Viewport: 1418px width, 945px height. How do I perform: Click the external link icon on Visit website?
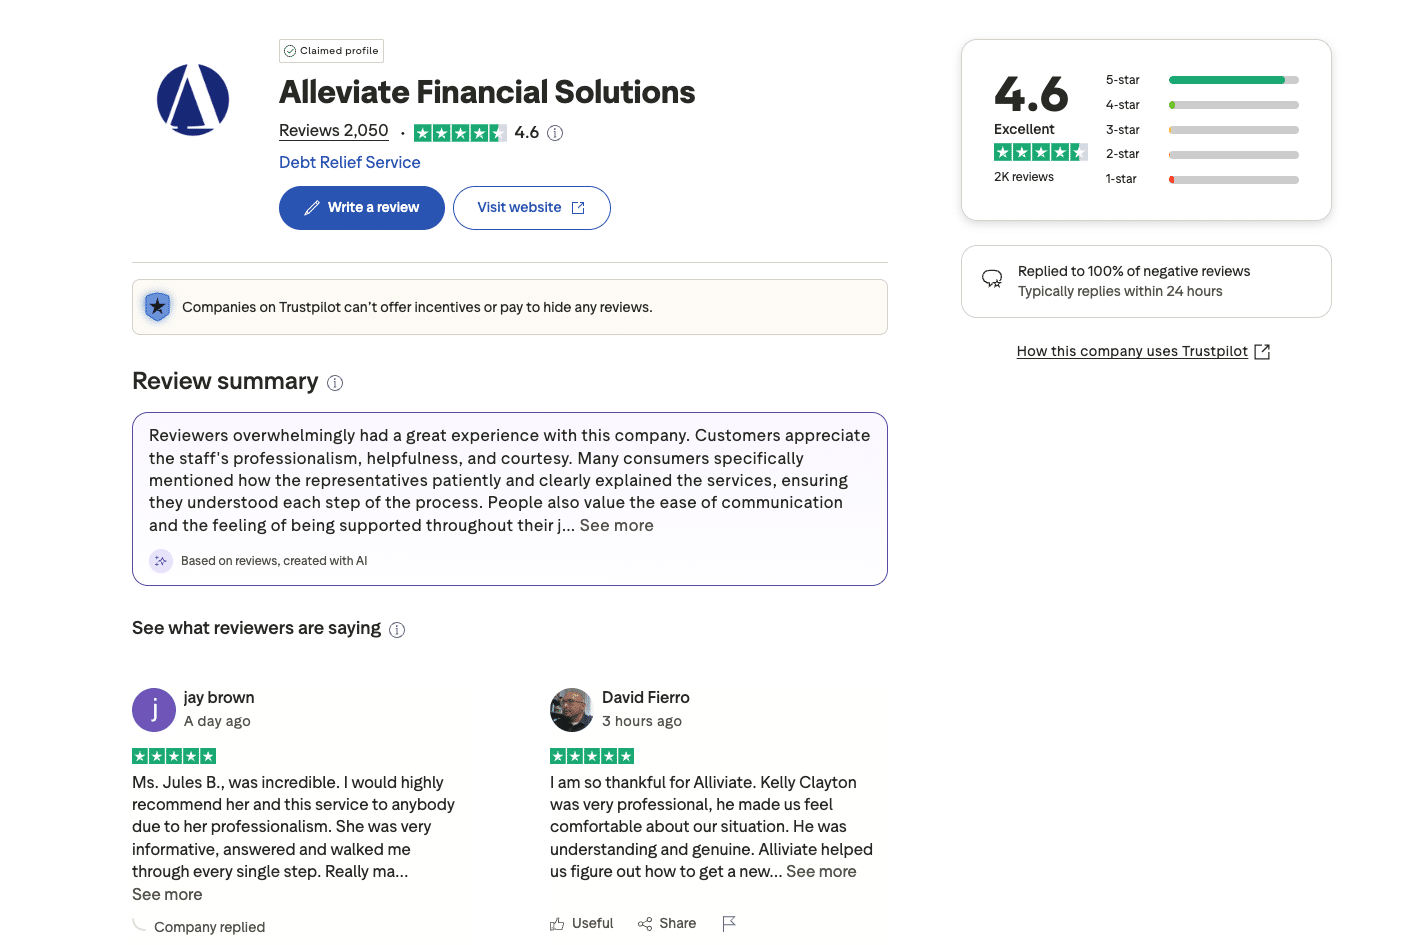click(x=578, y=207)
